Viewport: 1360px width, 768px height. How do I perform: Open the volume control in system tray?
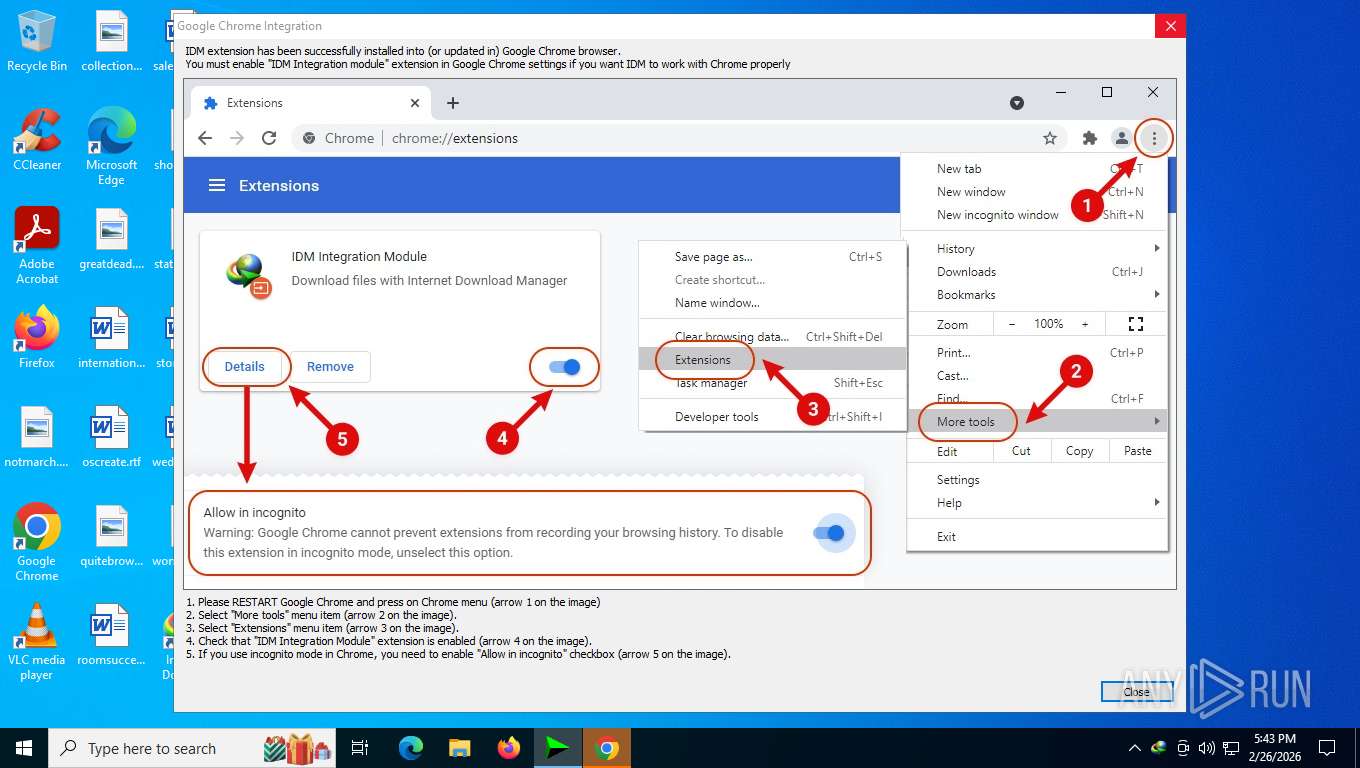coord(1207,748)
